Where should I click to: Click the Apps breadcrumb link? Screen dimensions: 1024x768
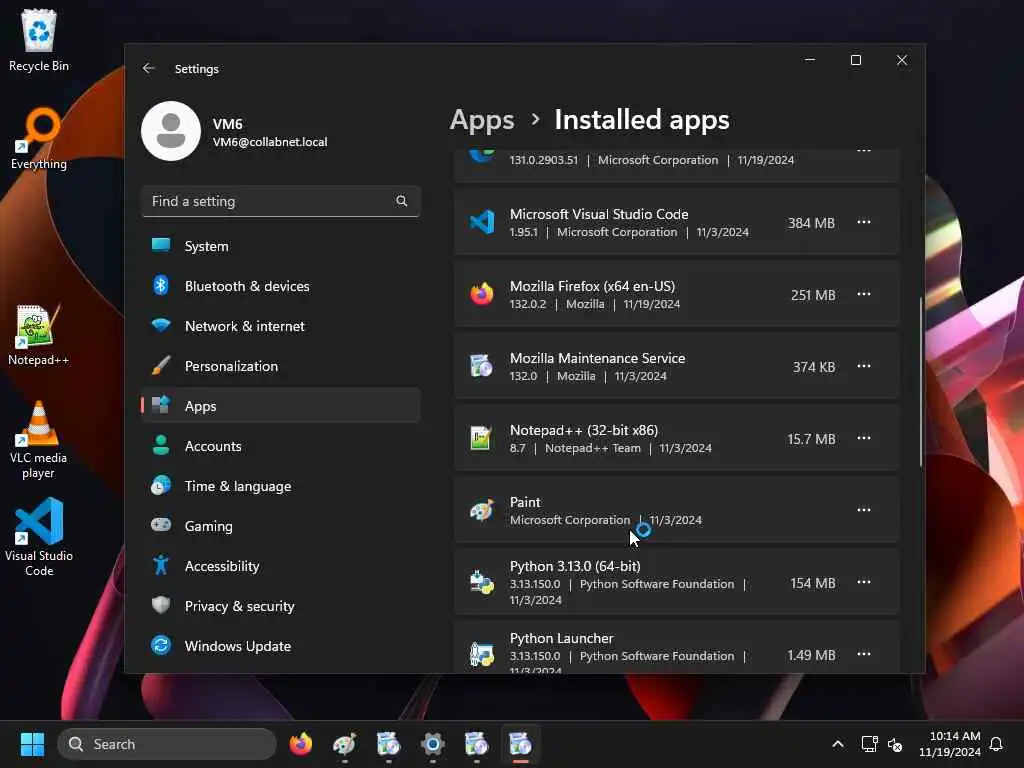pyautogui.click(x=482, y=120)
